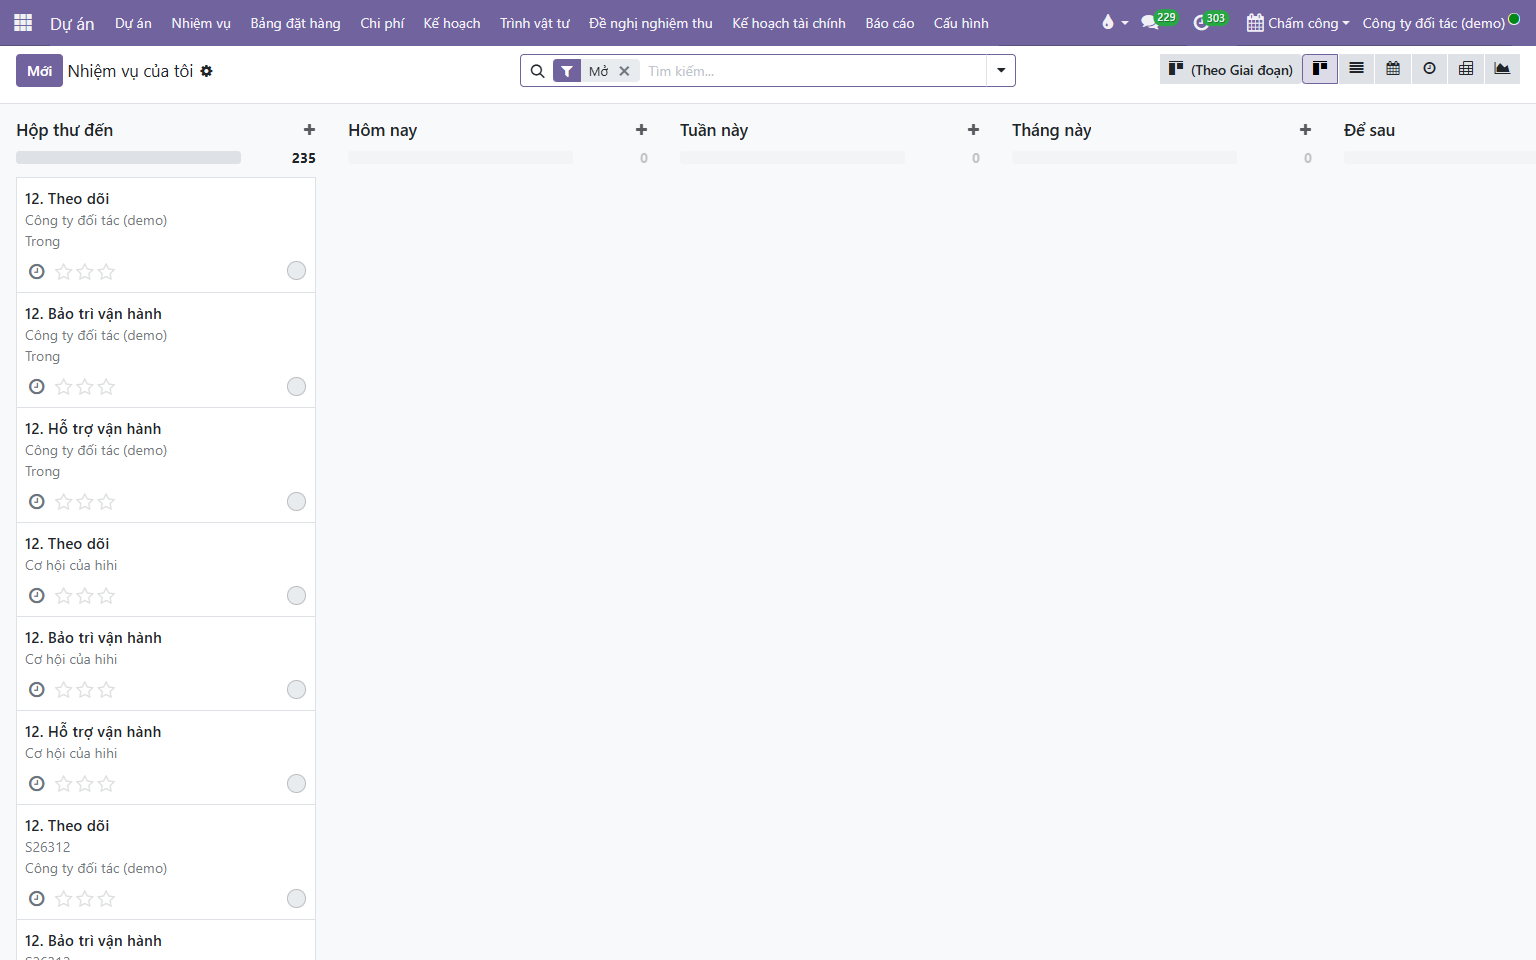Image resolution: width=1536 pixels, height=960 pixels.
Task: Switch to the calendar view
Action: 1393,69
